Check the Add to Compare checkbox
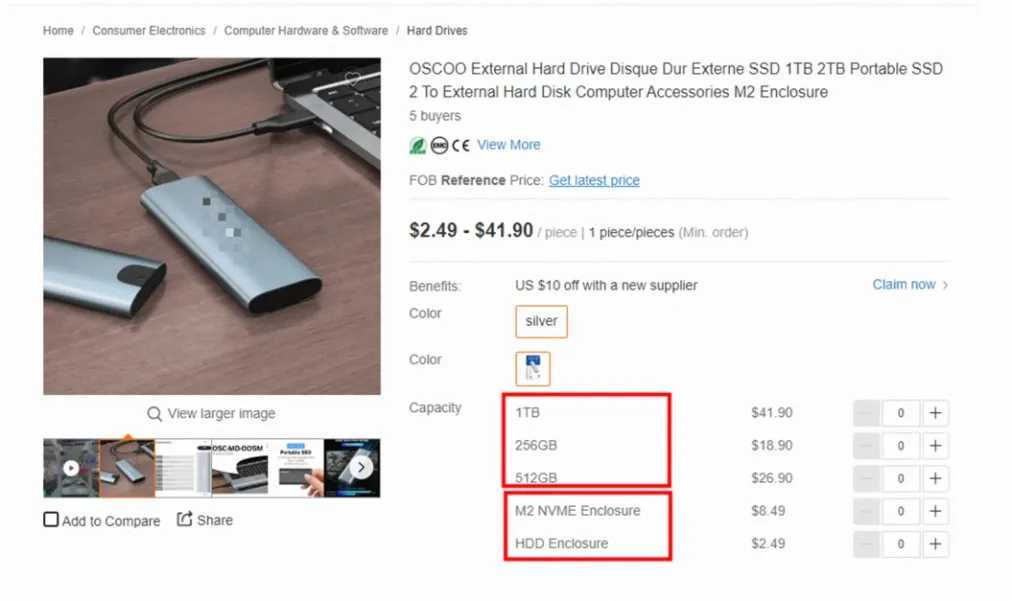The height and width of the screenshot is (601, 1012). tap(51, 520)
